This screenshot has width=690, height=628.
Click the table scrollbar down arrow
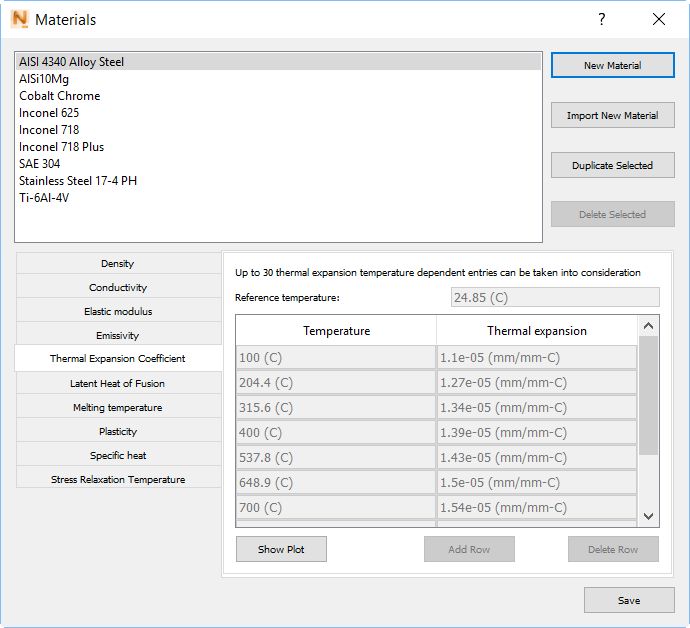pyautogui.click(x=648, y=516)
